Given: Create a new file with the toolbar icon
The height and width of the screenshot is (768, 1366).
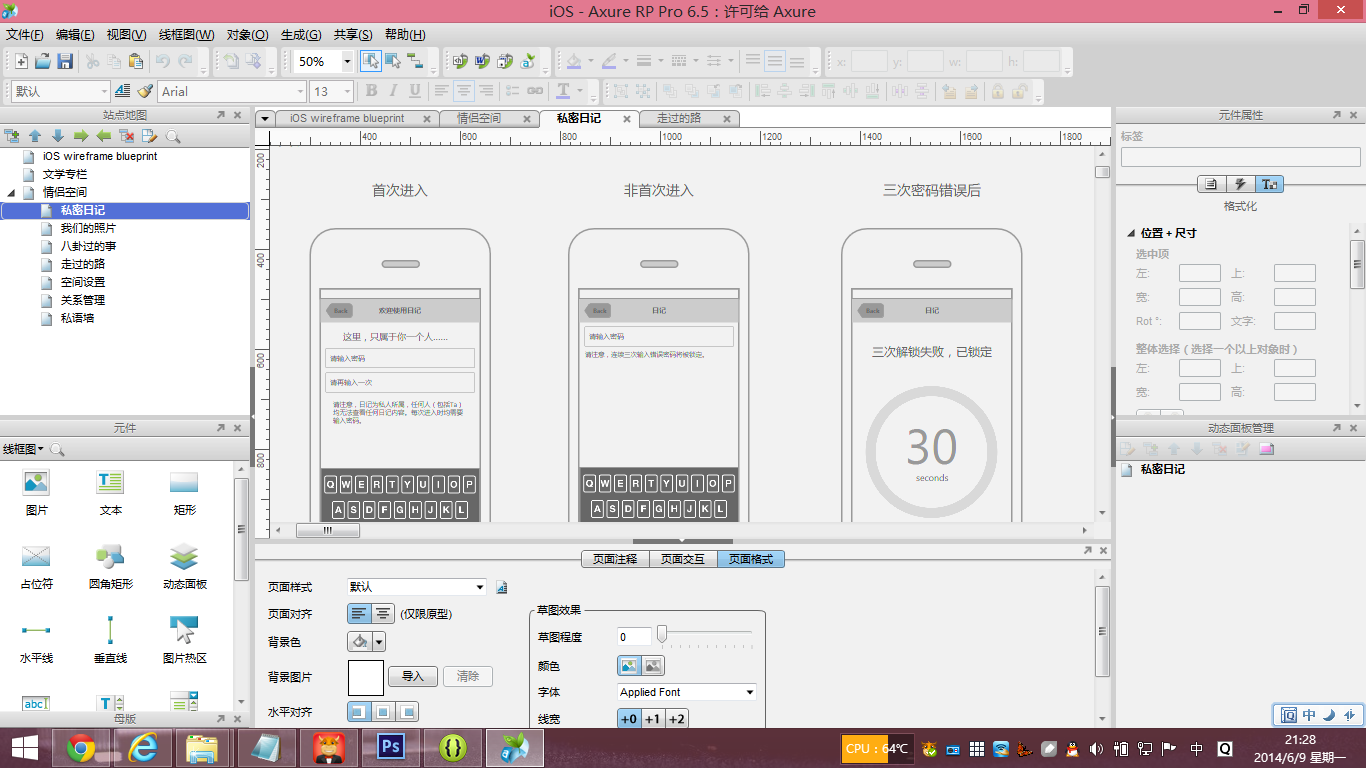Looking at the screenshot, I should click(20, 61).
